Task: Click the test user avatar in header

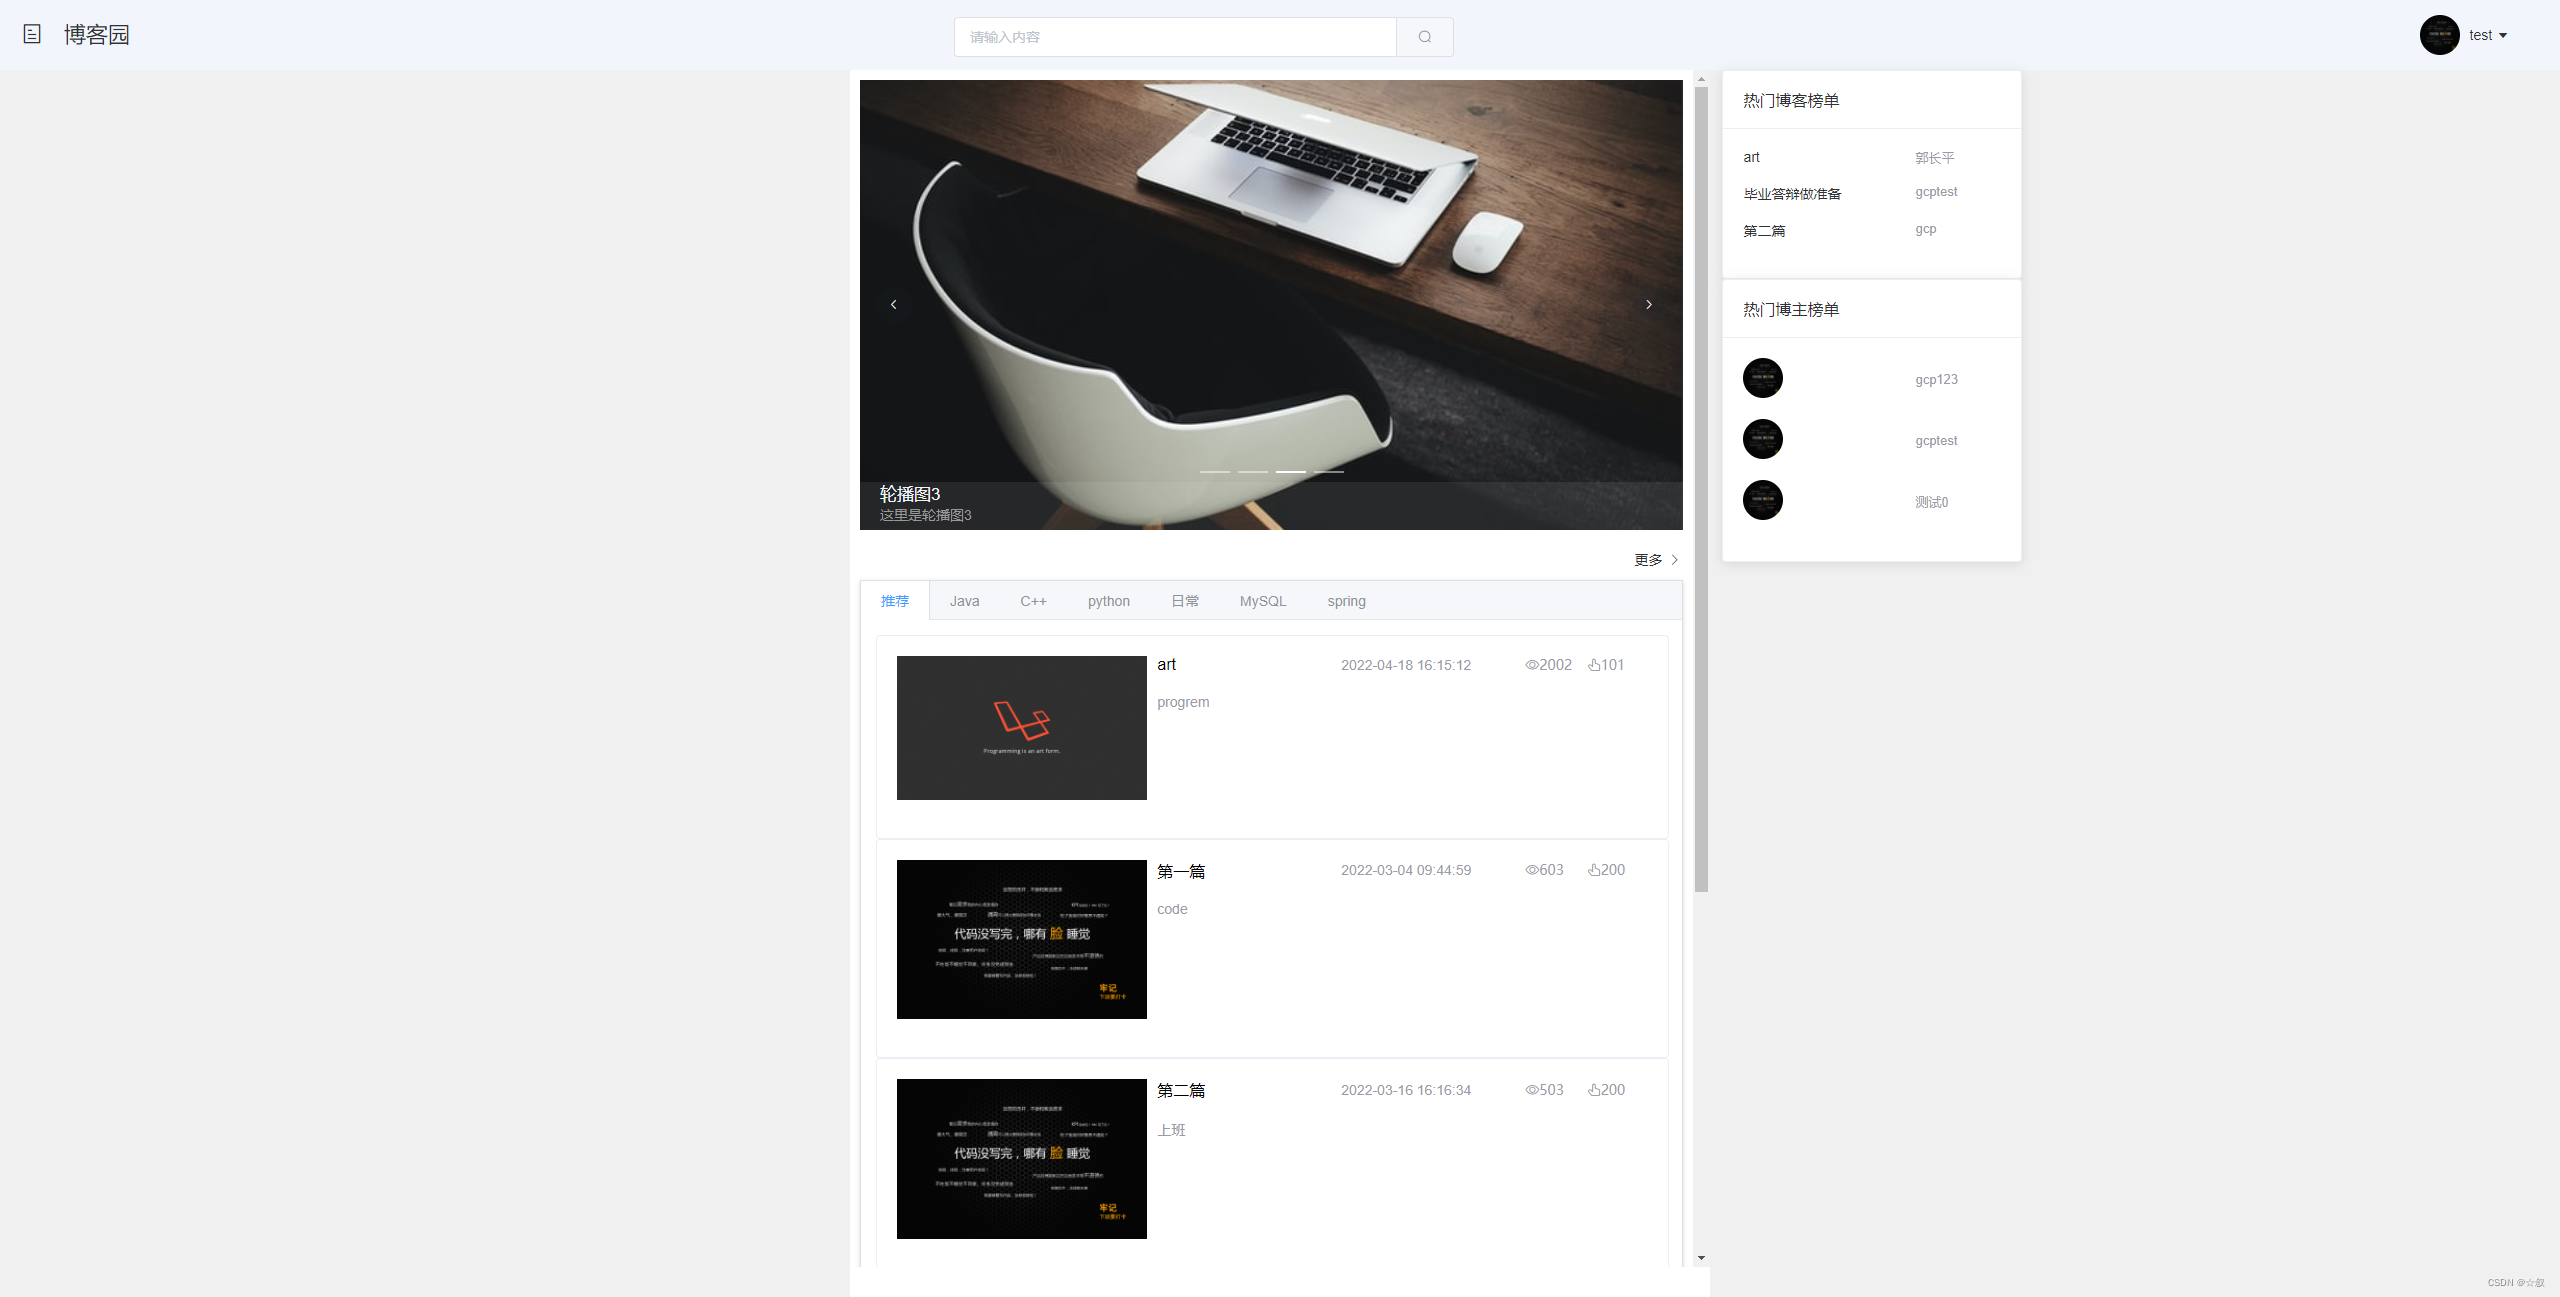Action: click(2439, 35)
